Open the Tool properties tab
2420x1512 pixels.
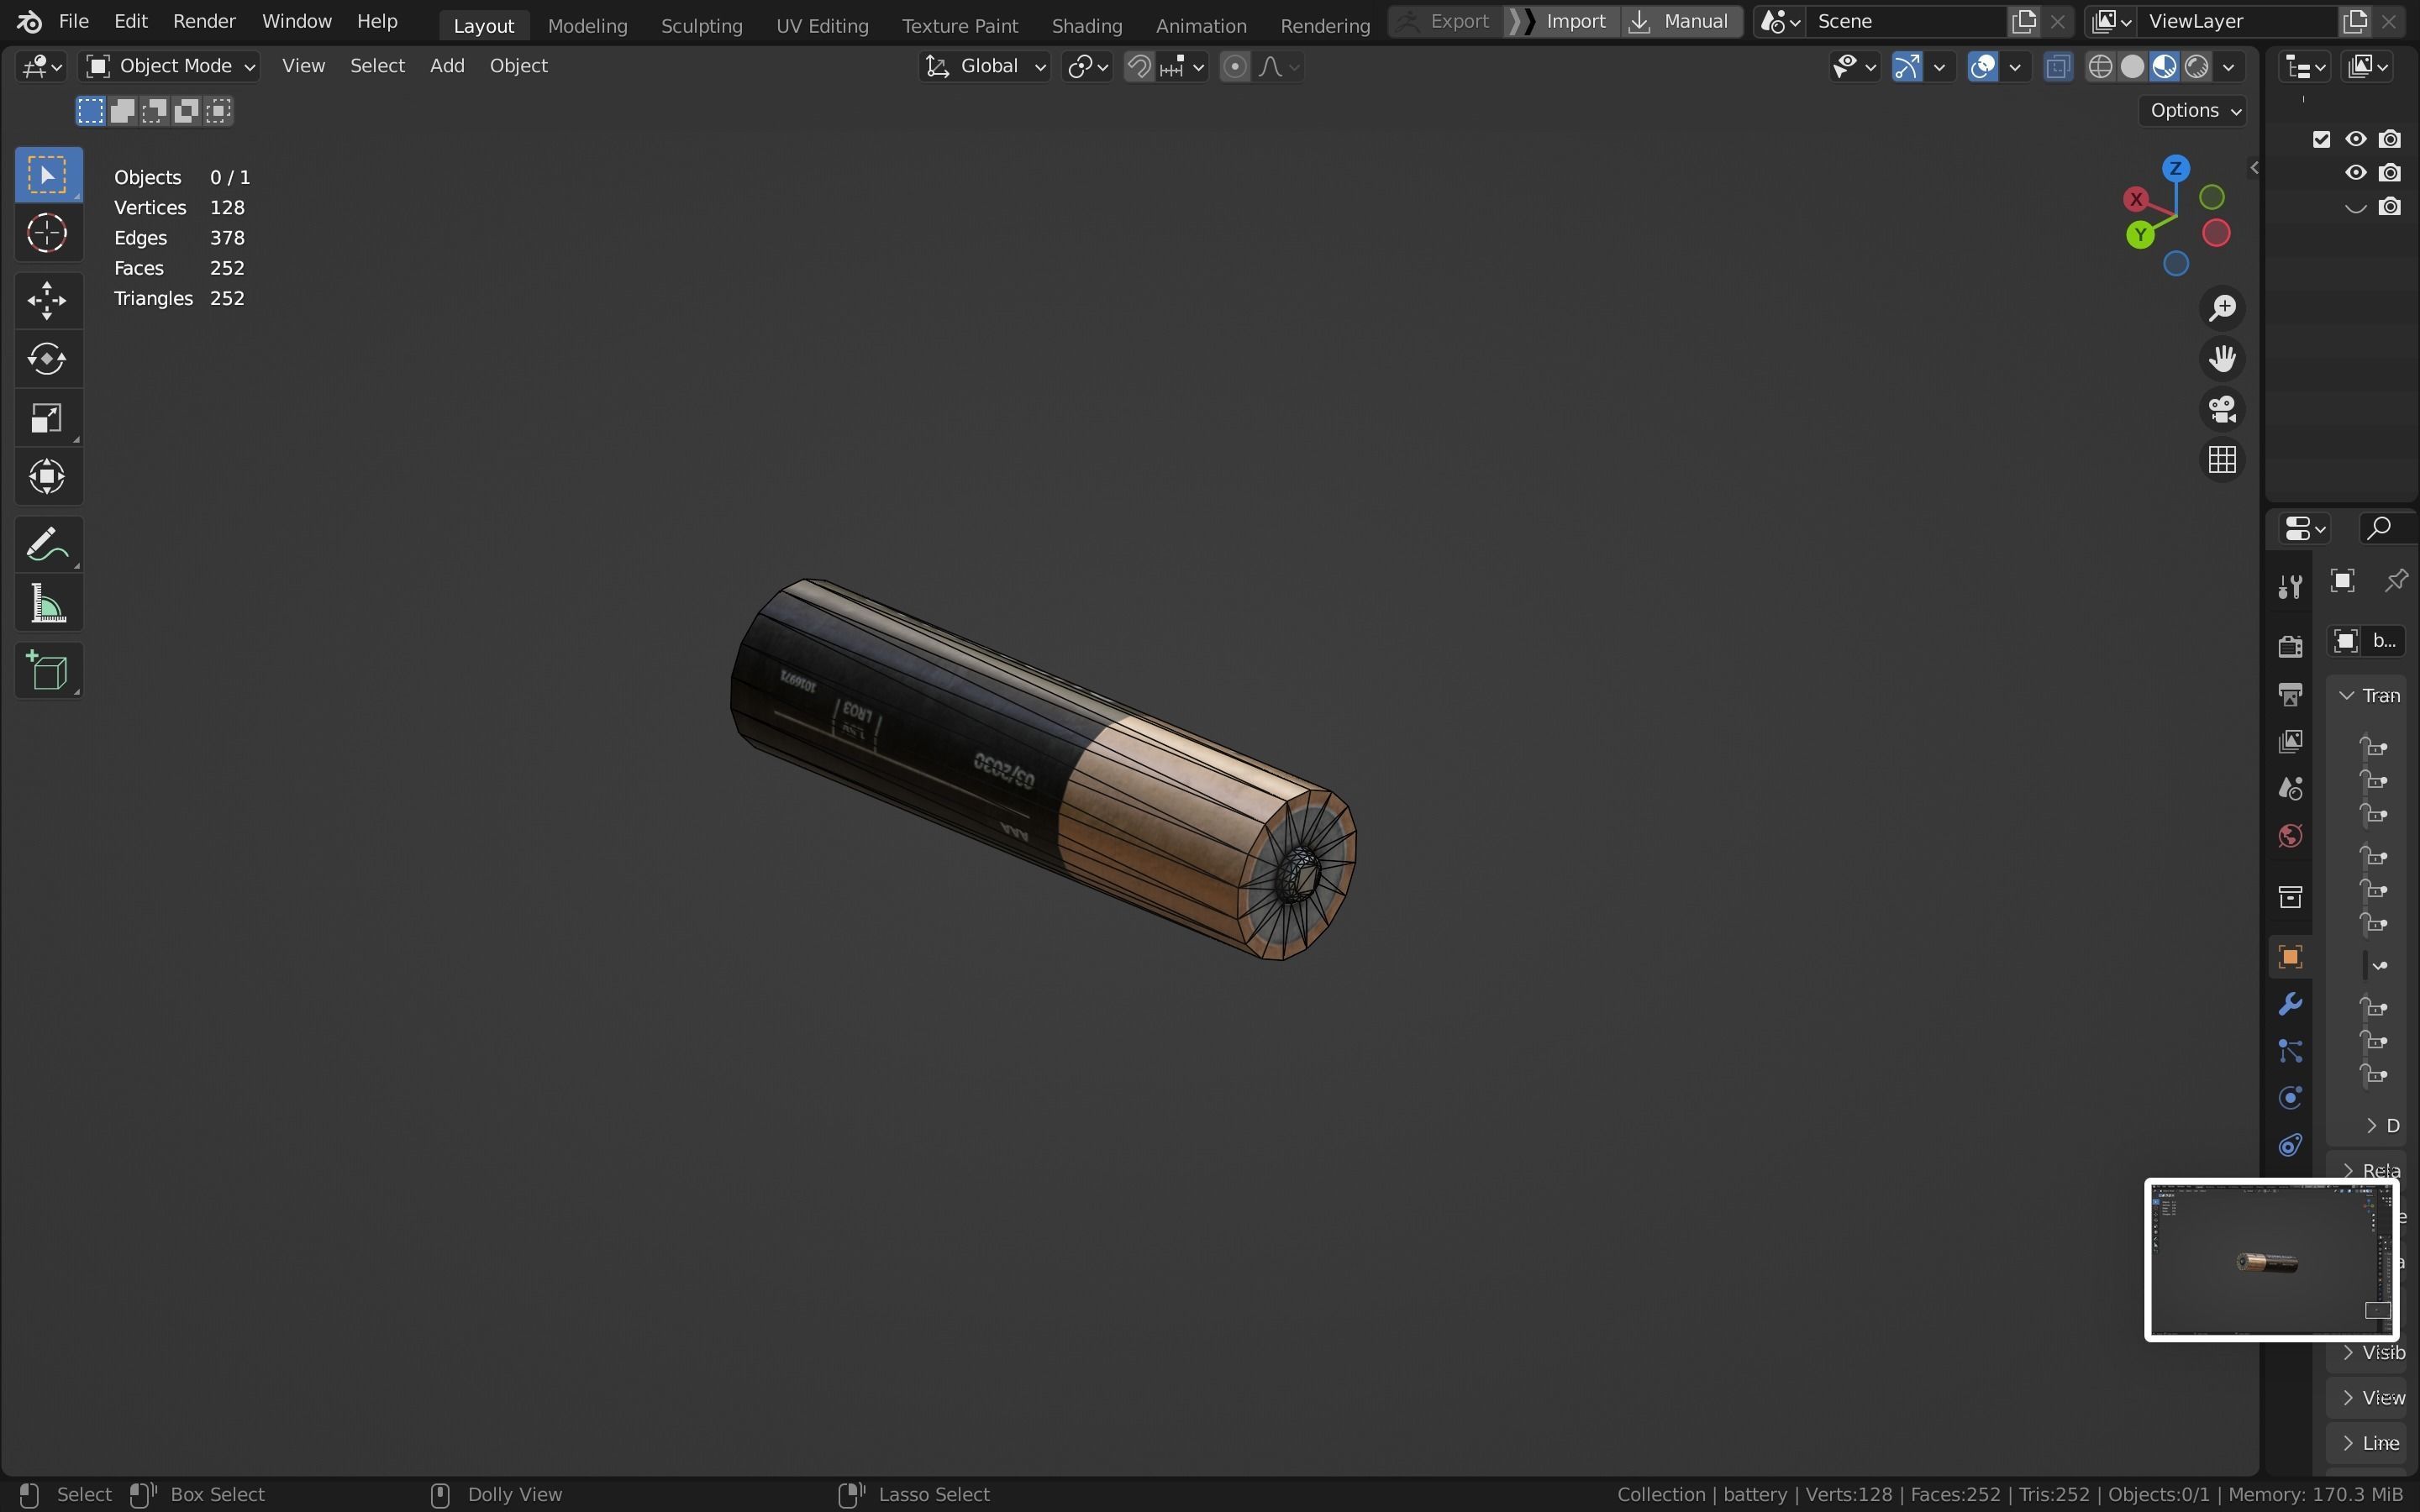click(x=2290, y=586)
